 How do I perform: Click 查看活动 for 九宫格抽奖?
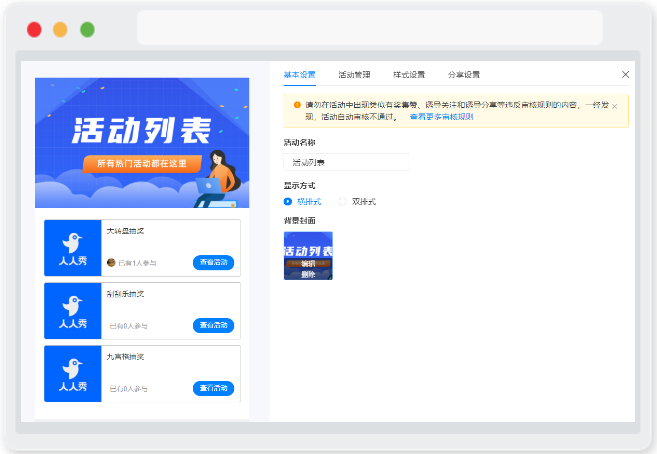(213, 388)
